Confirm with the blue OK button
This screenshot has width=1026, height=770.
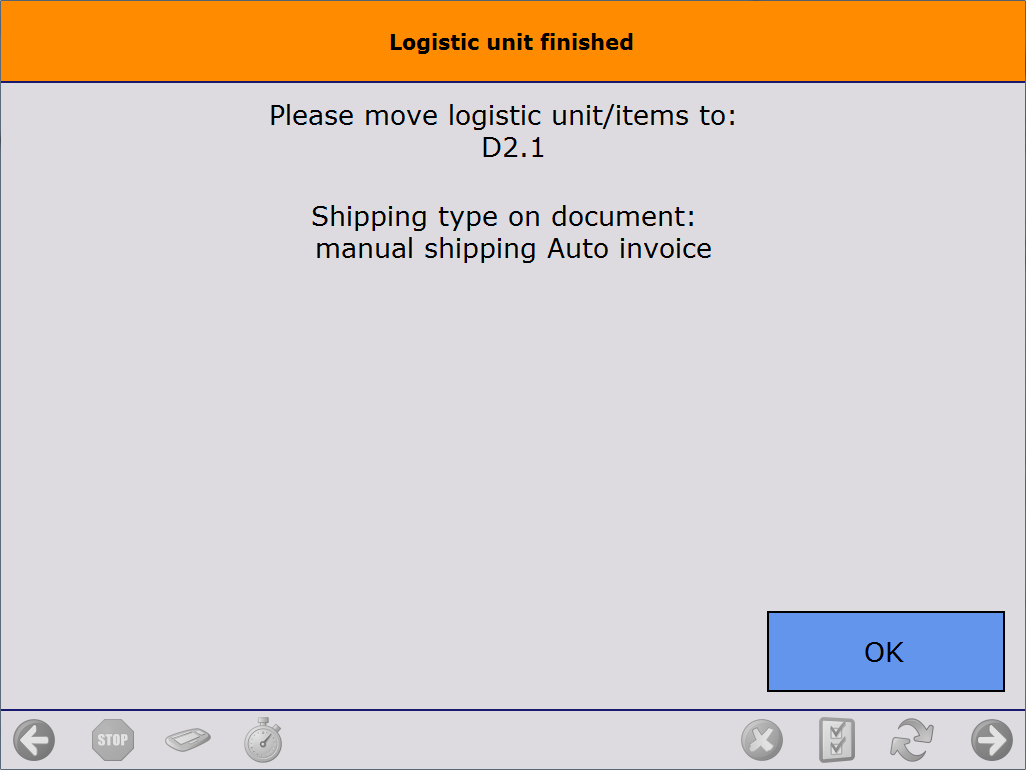(885, 652)
